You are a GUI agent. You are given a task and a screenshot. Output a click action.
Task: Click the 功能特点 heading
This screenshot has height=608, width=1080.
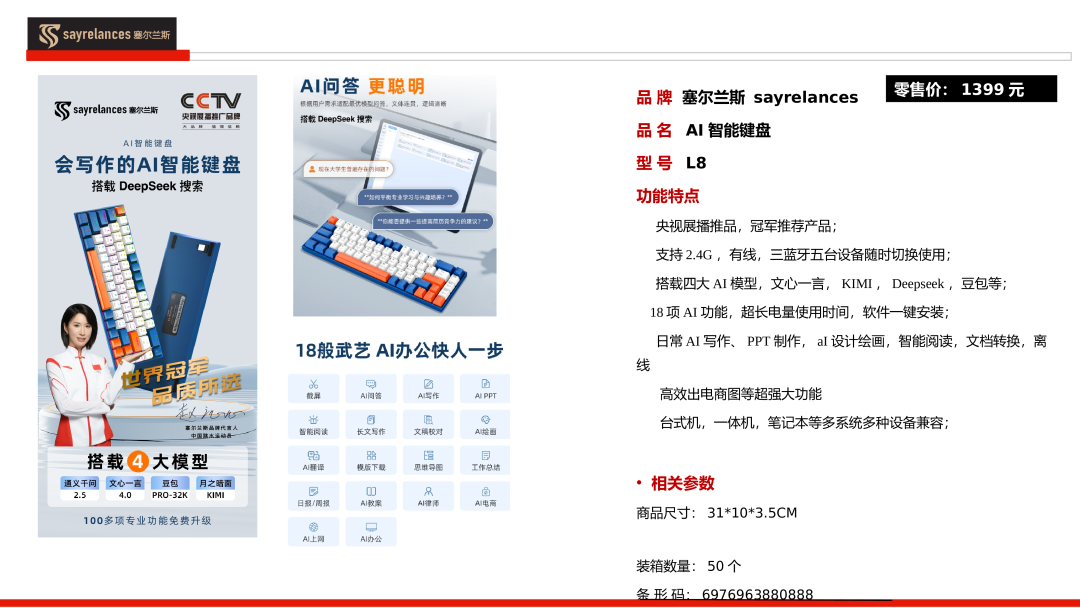(667, 196)
